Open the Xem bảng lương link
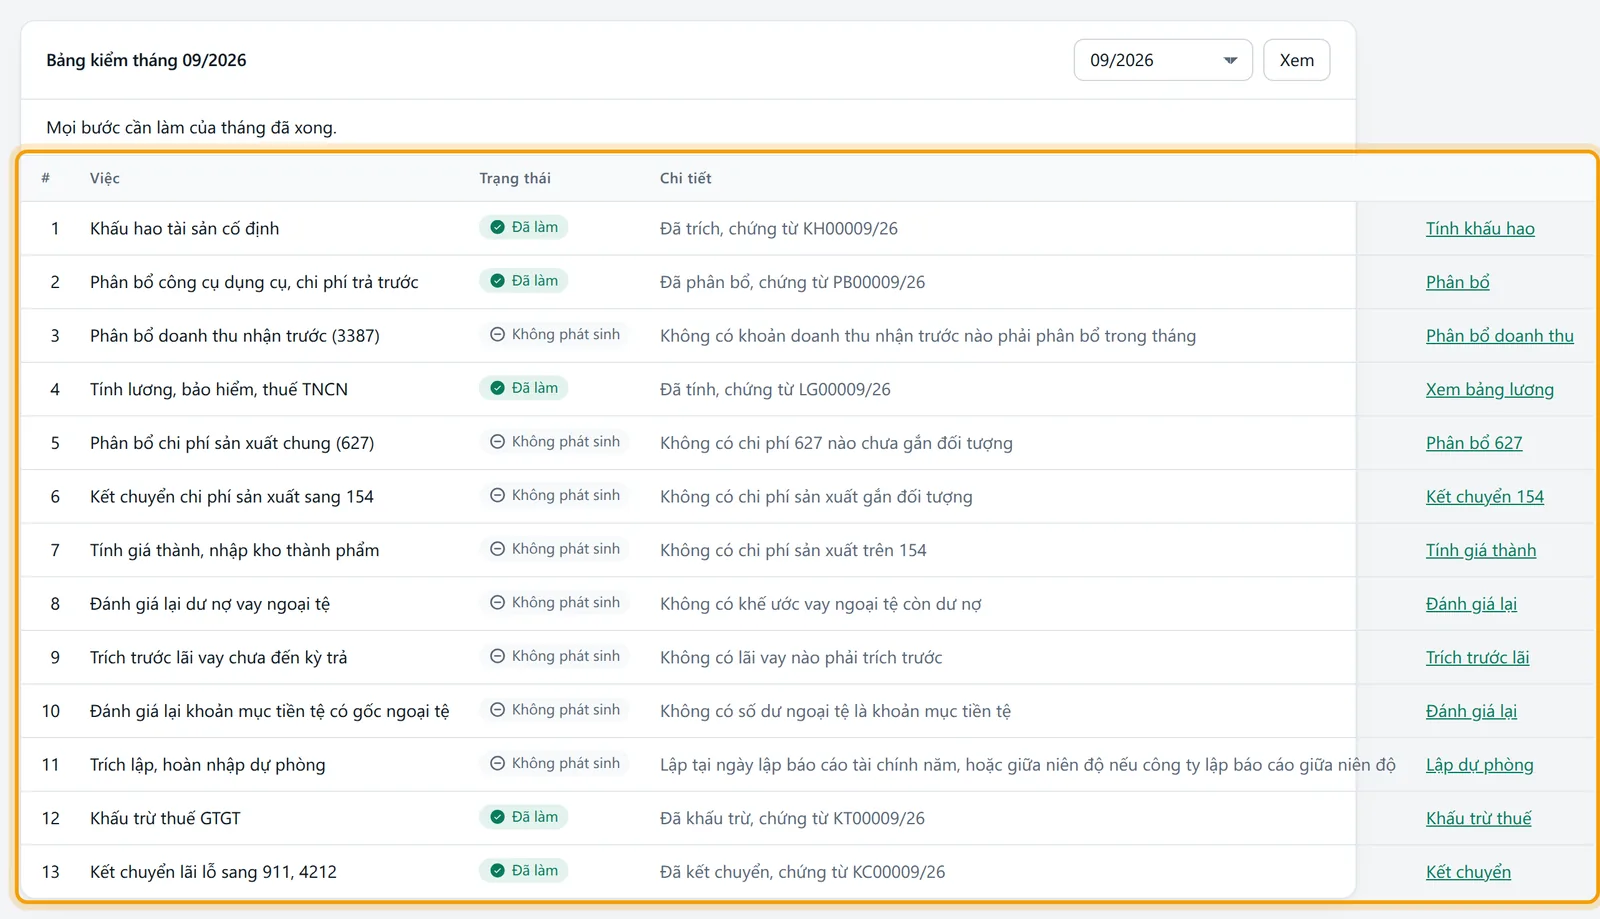Screen dimensions: 1600x919 (x=1490, y=390)
